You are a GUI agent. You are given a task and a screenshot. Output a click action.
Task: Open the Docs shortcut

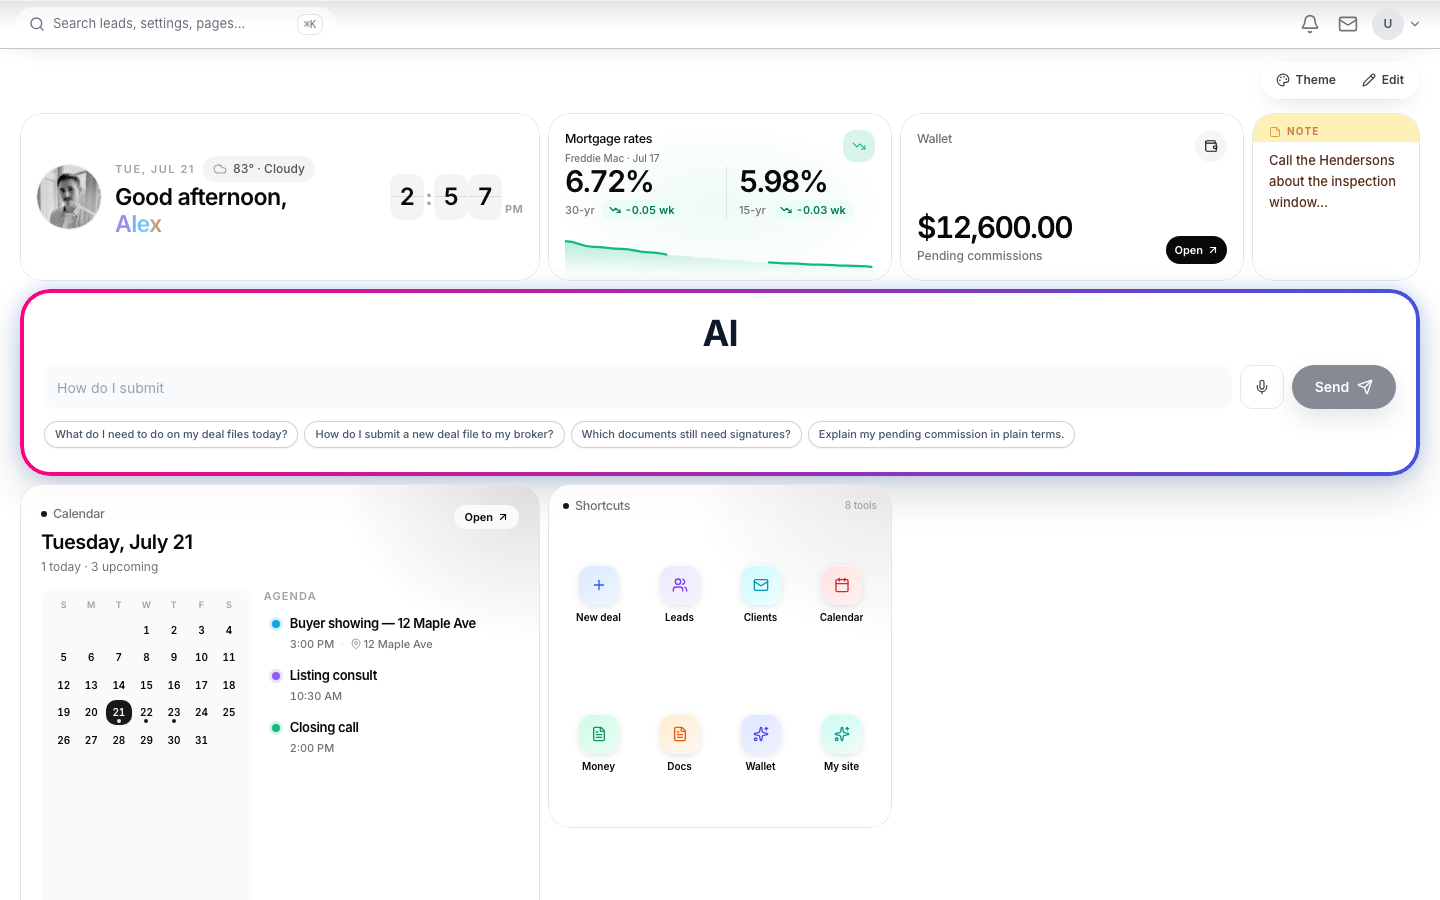[679, 743]
